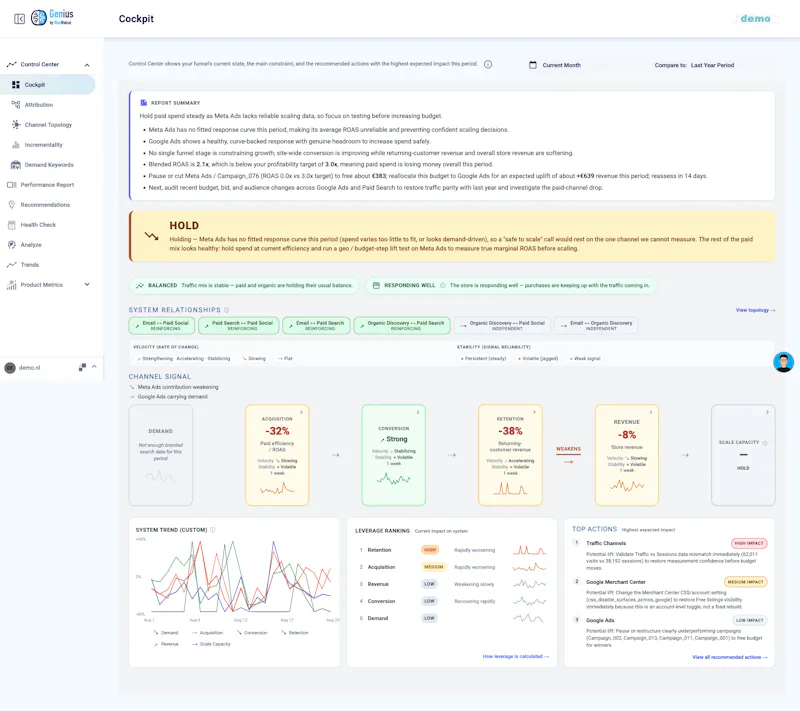800x711 pixels.
Task: Click the info icon beside System Trend (Custom)
Action: pos(213,530)
